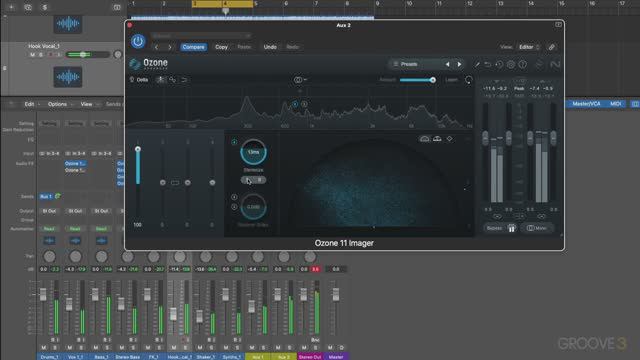Click the Bus 1 send button
The height and width of the screenshot is (360, 640).
[x=46, y=196]
